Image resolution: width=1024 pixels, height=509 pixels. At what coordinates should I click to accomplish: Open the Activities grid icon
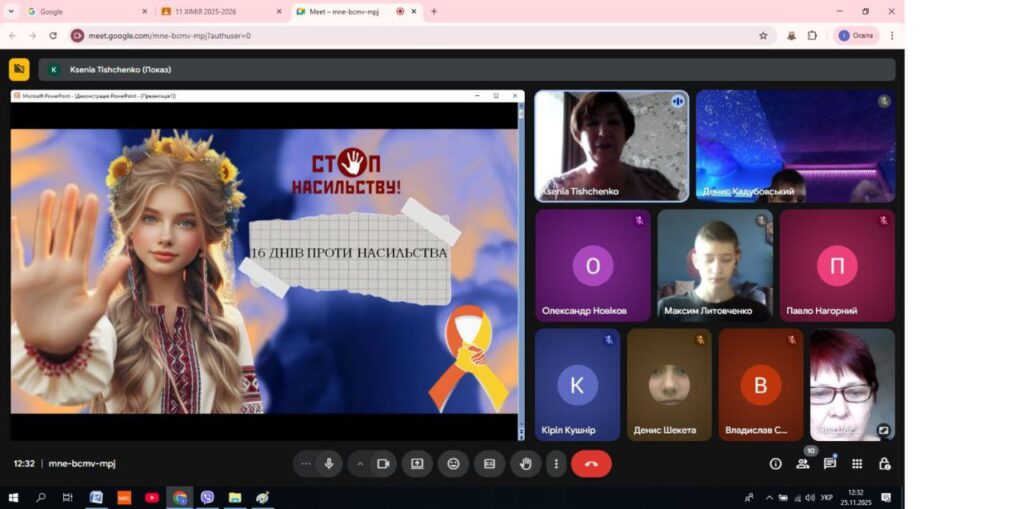pyautogui.click(x=857, y=464)
